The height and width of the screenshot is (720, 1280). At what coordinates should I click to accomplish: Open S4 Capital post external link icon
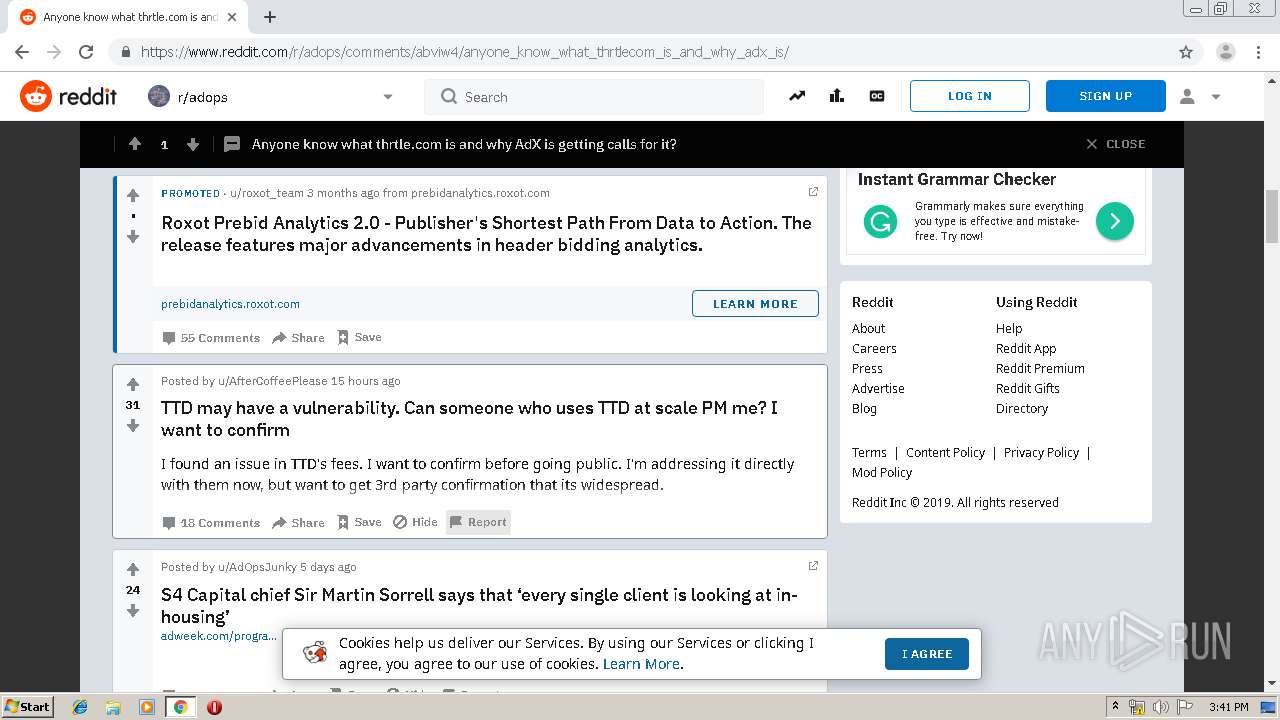pos(813,566)
